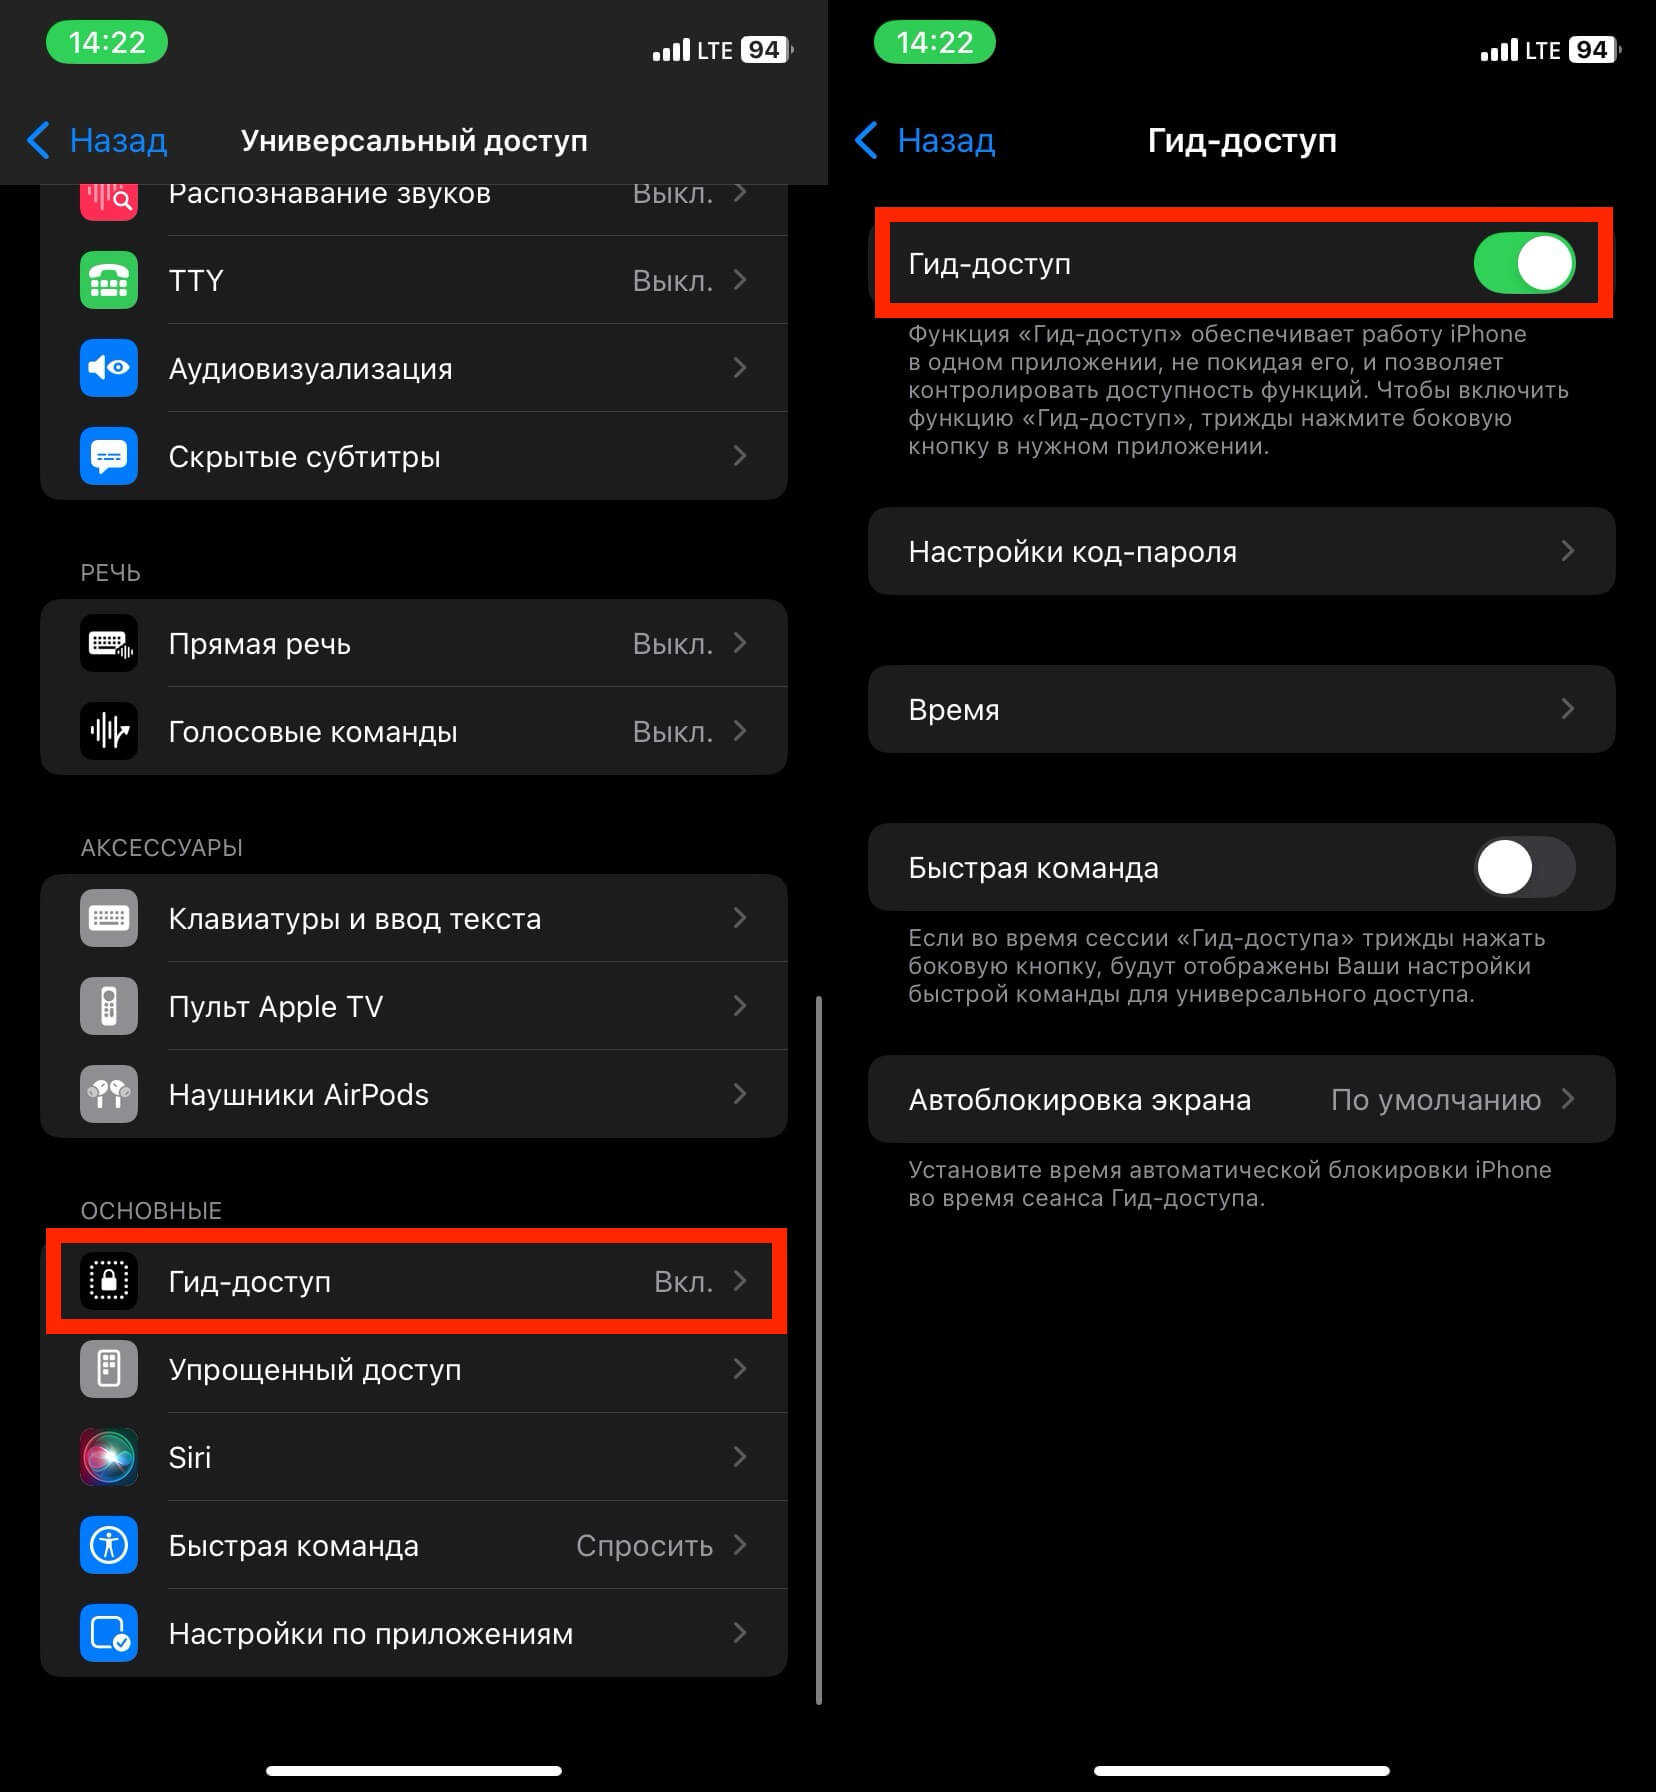Viewport: 1656px width, 1792px height.
Task: Tap the TTY green phone icon
Action: tap(109, 281)
